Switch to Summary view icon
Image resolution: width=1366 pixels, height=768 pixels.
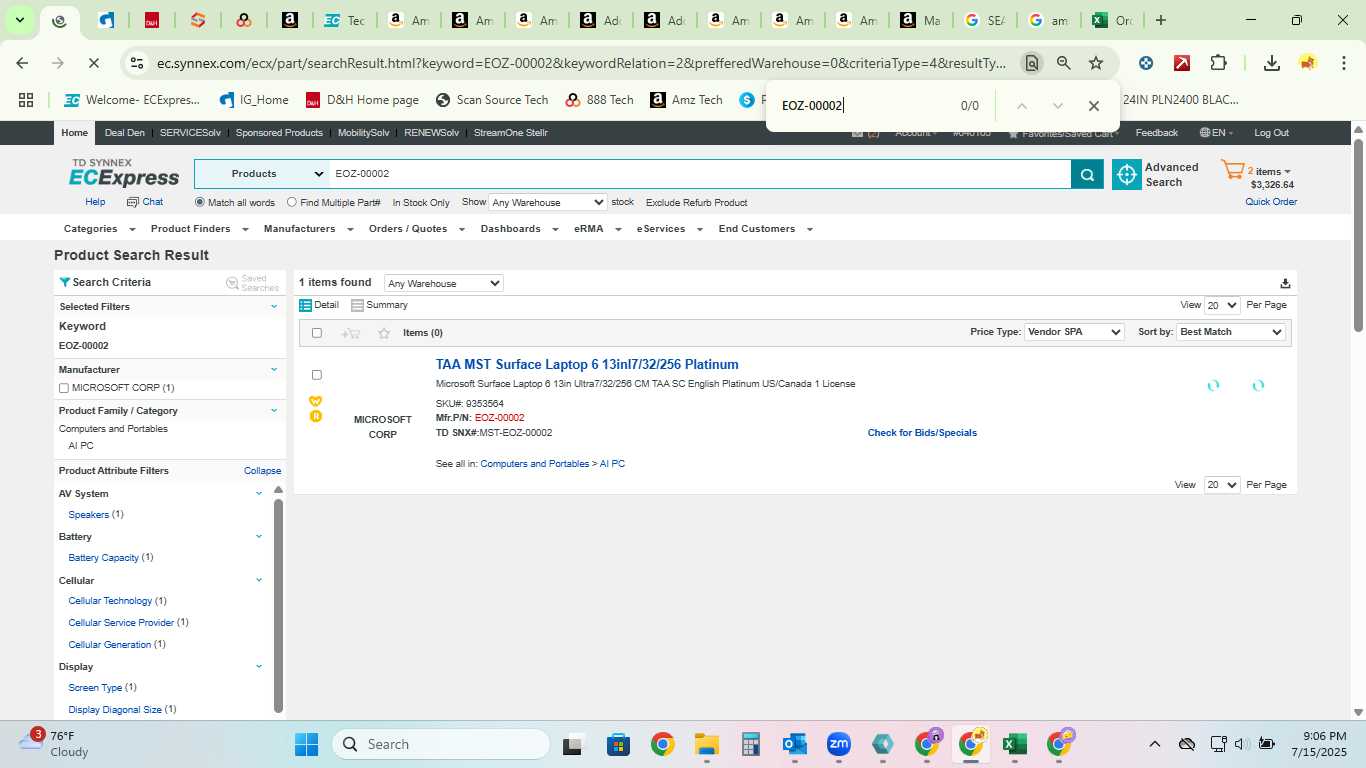[357, 305]
